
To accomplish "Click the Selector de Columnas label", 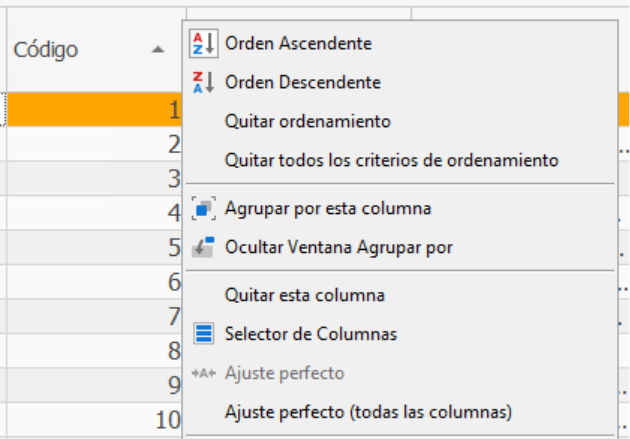I will pos(311,334).
